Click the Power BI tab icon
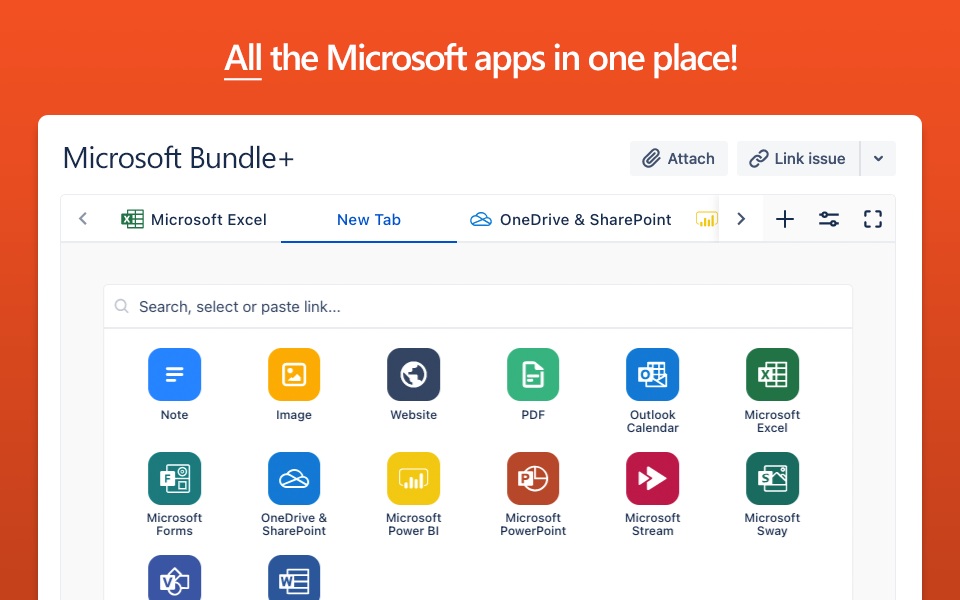 pos(707,219)
